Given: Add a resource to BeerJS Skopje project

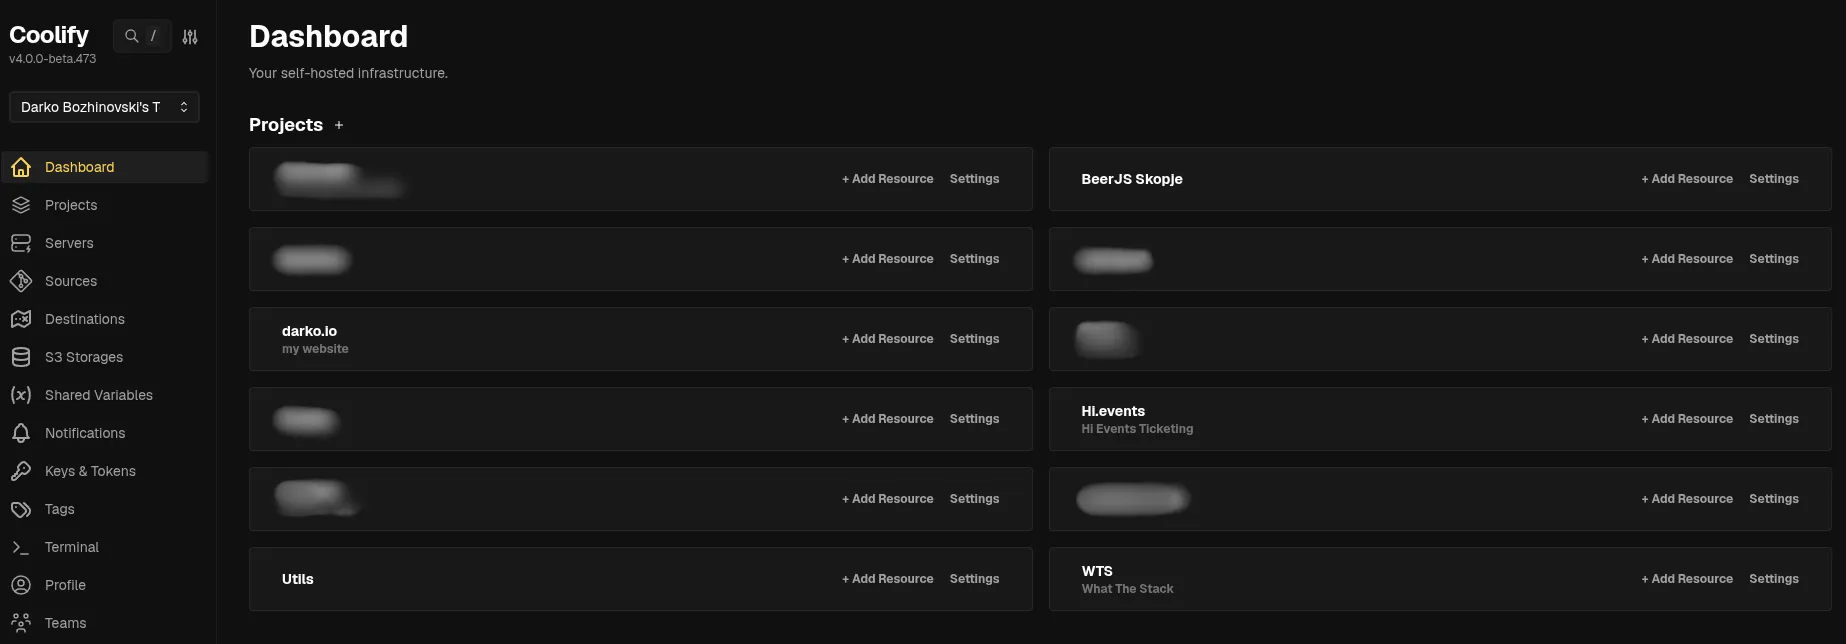Looking at the screenshot, I should [x=1687, y=178].
